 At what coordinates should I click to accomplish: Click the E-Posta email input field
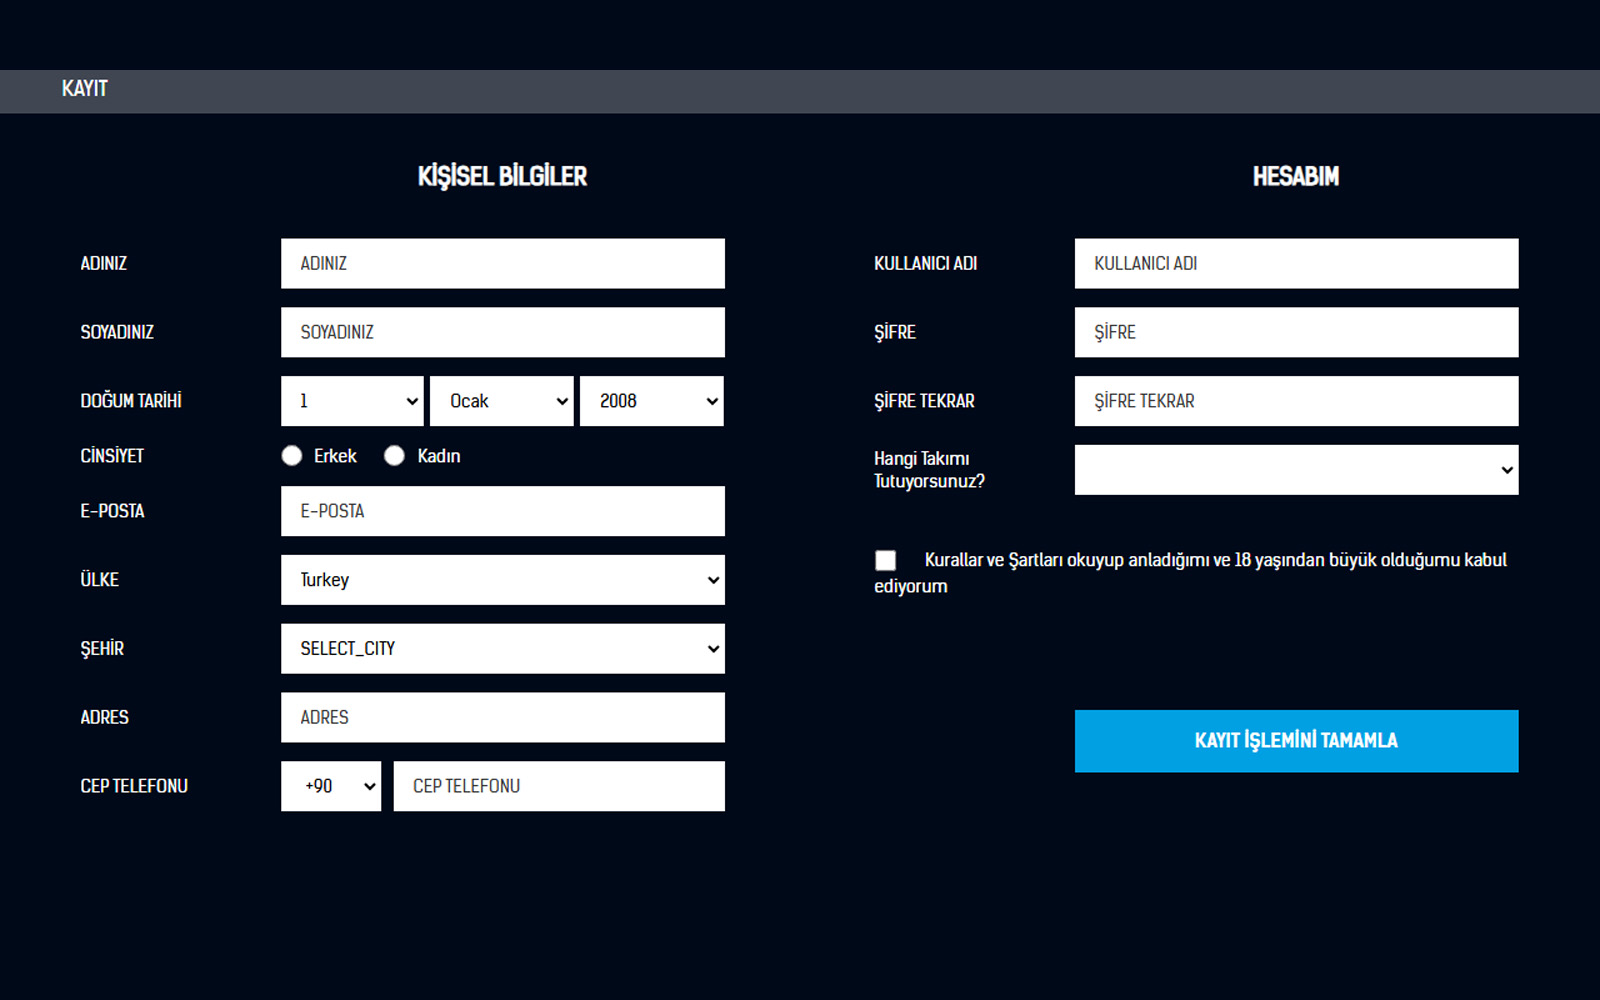502,511
